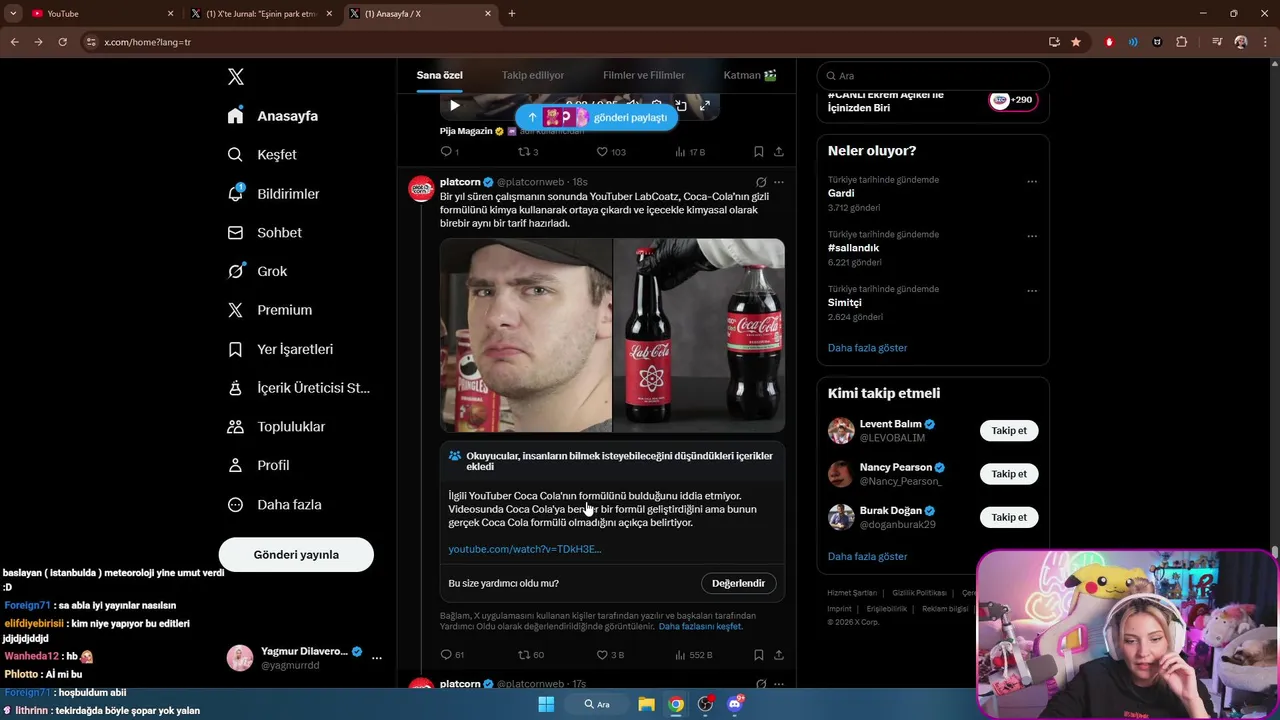Open File Explorer from the taskbar

tap(646, 704)
